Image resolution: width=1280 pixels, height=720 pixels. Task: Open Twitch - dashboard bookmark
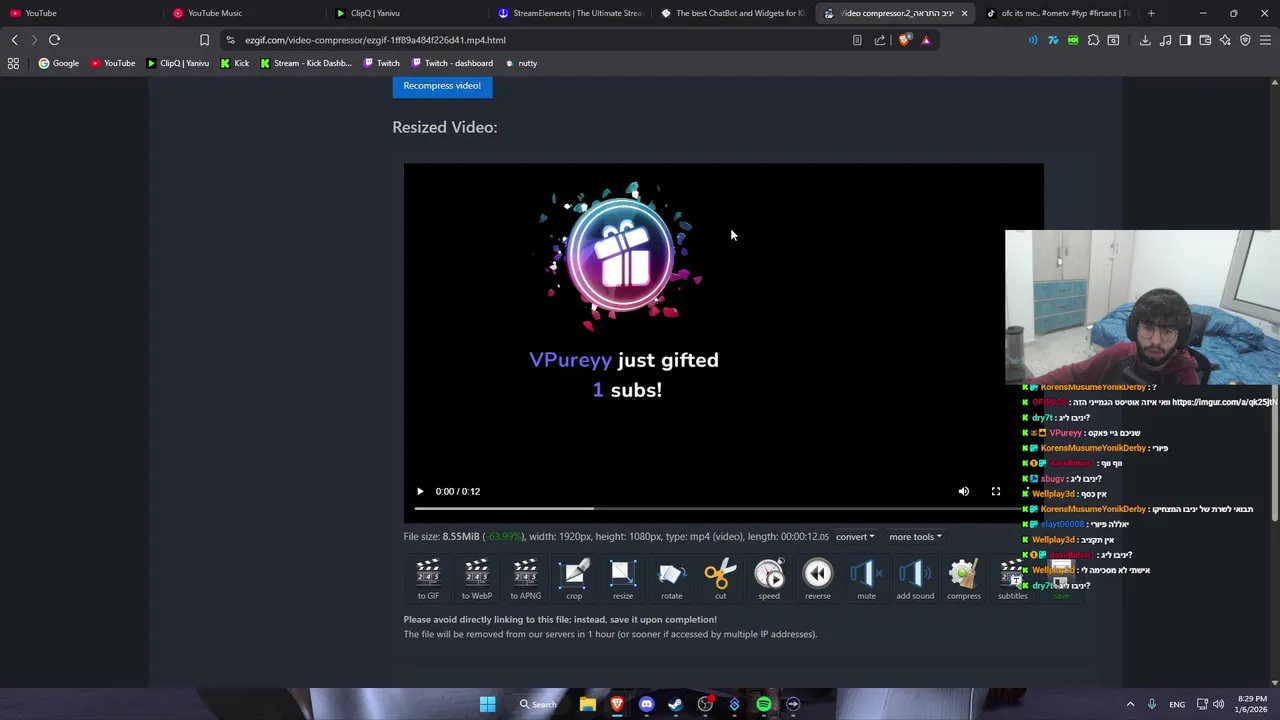452,63
